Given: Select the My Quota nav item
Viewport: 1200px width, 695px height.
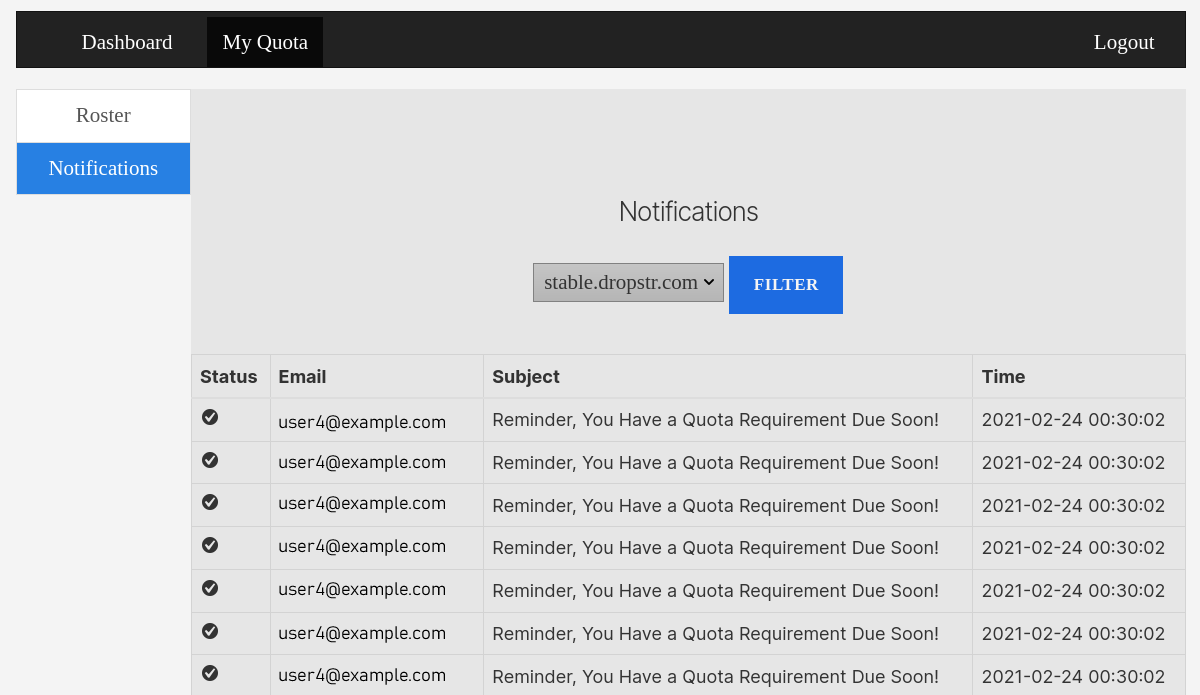Looking at the screenshot, I should tap(265, 42).
